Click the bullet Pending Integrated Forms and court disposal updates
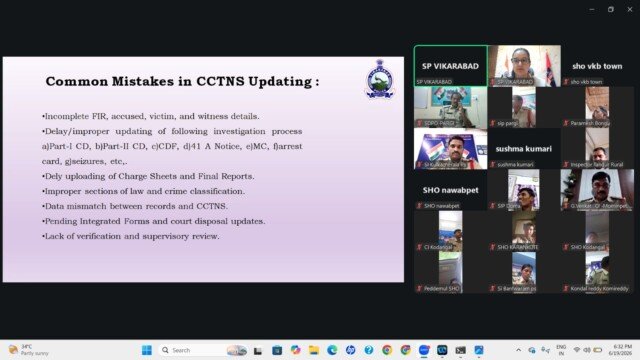This screenshot has width=640, height=360. (x=153, y=221)
